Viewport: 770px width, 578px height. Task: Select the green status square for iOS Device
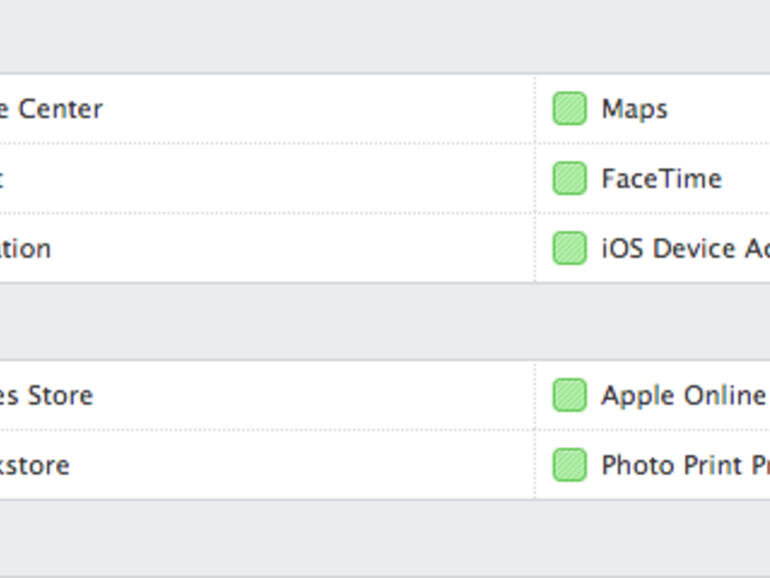point(569,248)
